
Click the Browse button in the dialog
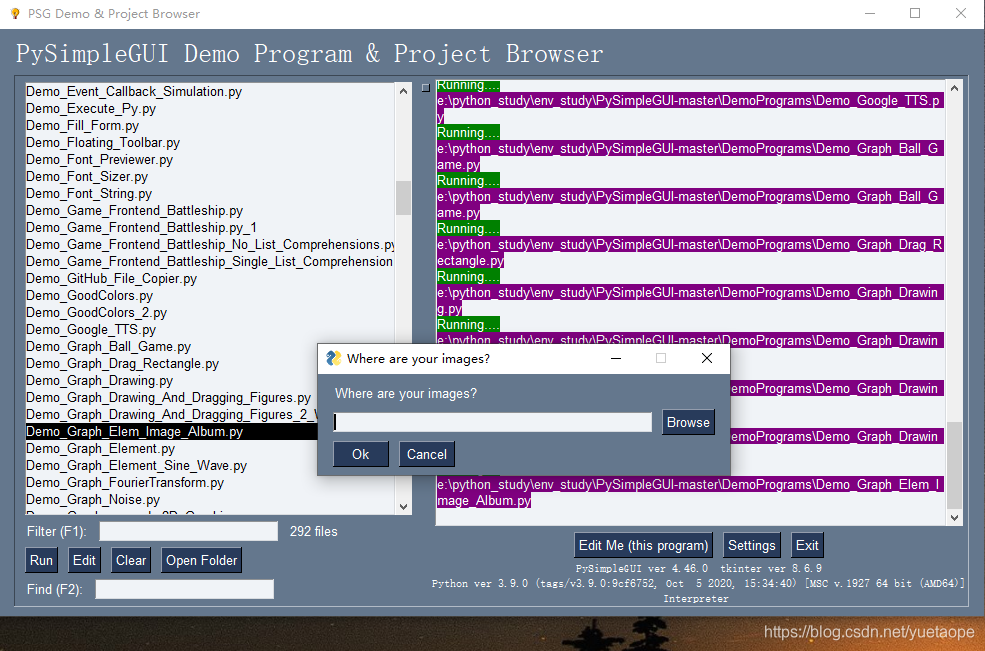coord(688,422)
